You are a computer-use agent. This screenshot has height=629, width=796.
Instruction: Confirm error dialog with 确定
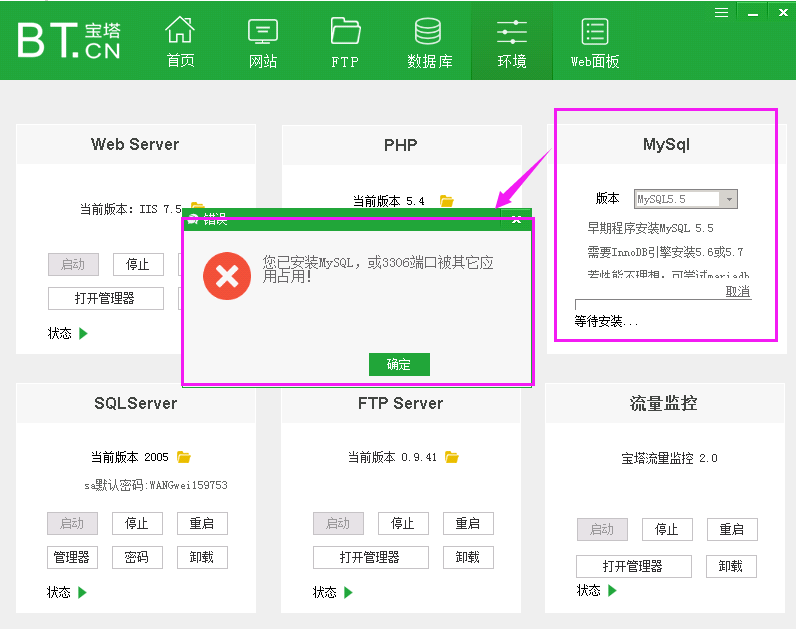tap(399, 365)
